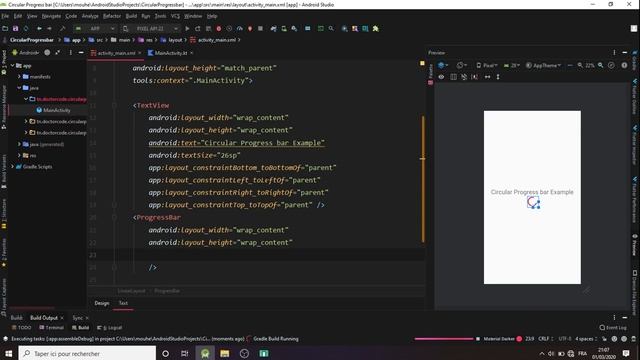640x360 pixels.
Task: Click Android Studio icon in taskbar
Action: tap(205, 353)
